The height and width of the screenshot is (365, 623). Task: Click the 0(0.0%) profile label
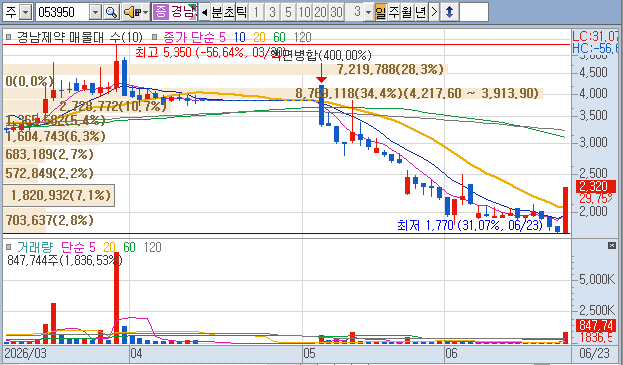click(29, 81)
